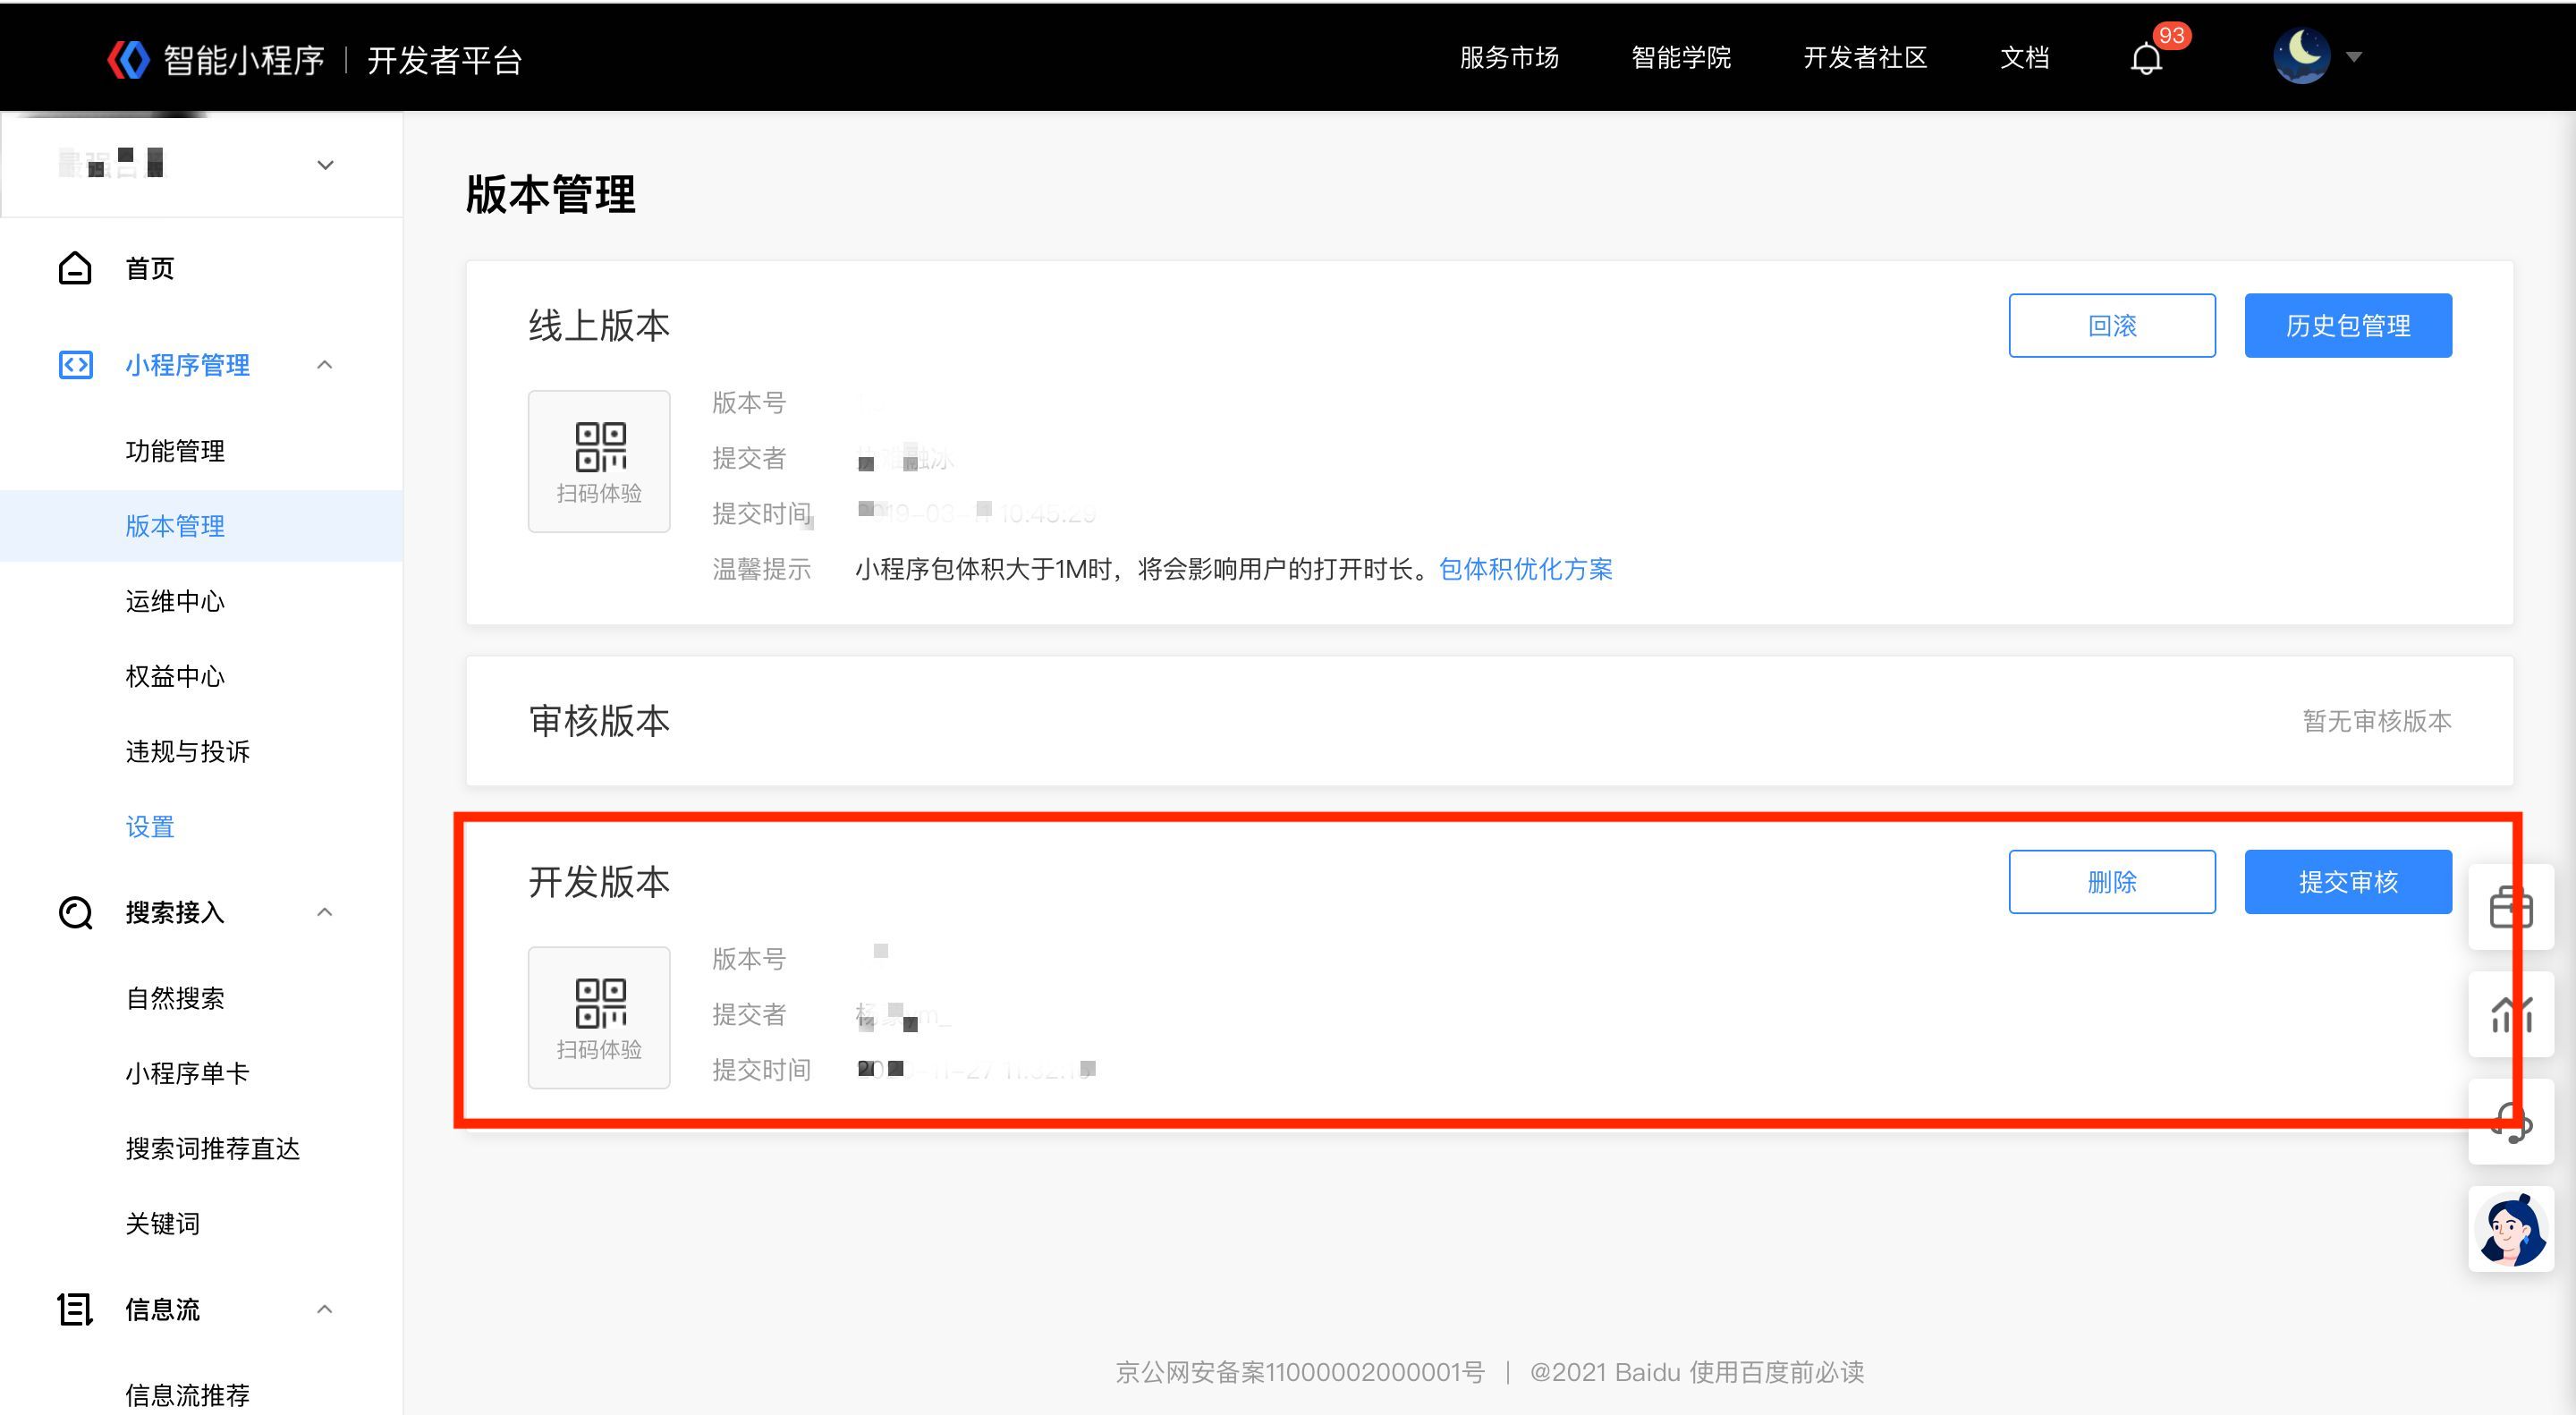Open the mini program selector dropdown

tap(325, 165)
